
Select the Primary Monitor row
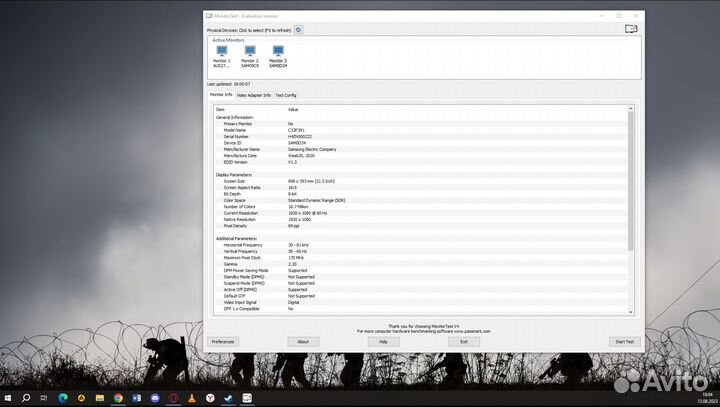421,124
